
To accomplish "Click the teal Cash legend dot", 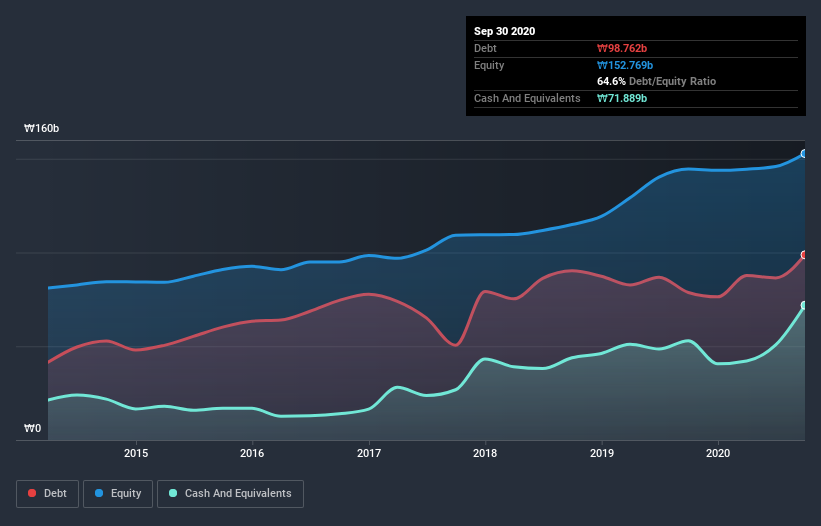I will tap(173, 493).
